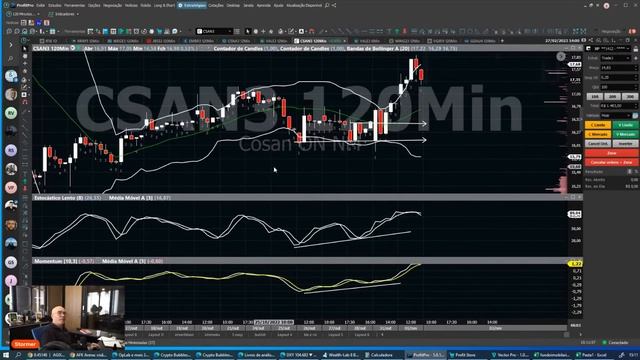
Task: Switch to the active CSAN3 120Min chart tab
Action: tap(320, 41)
